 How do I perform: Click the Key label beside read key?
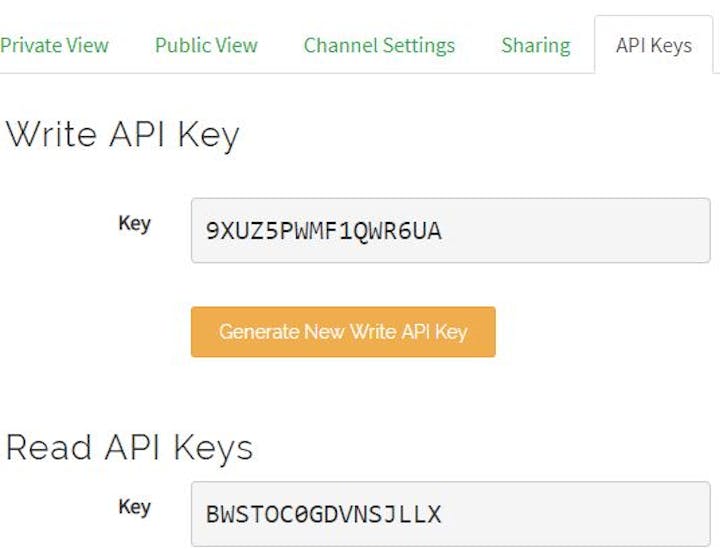(x=134, y=507)
